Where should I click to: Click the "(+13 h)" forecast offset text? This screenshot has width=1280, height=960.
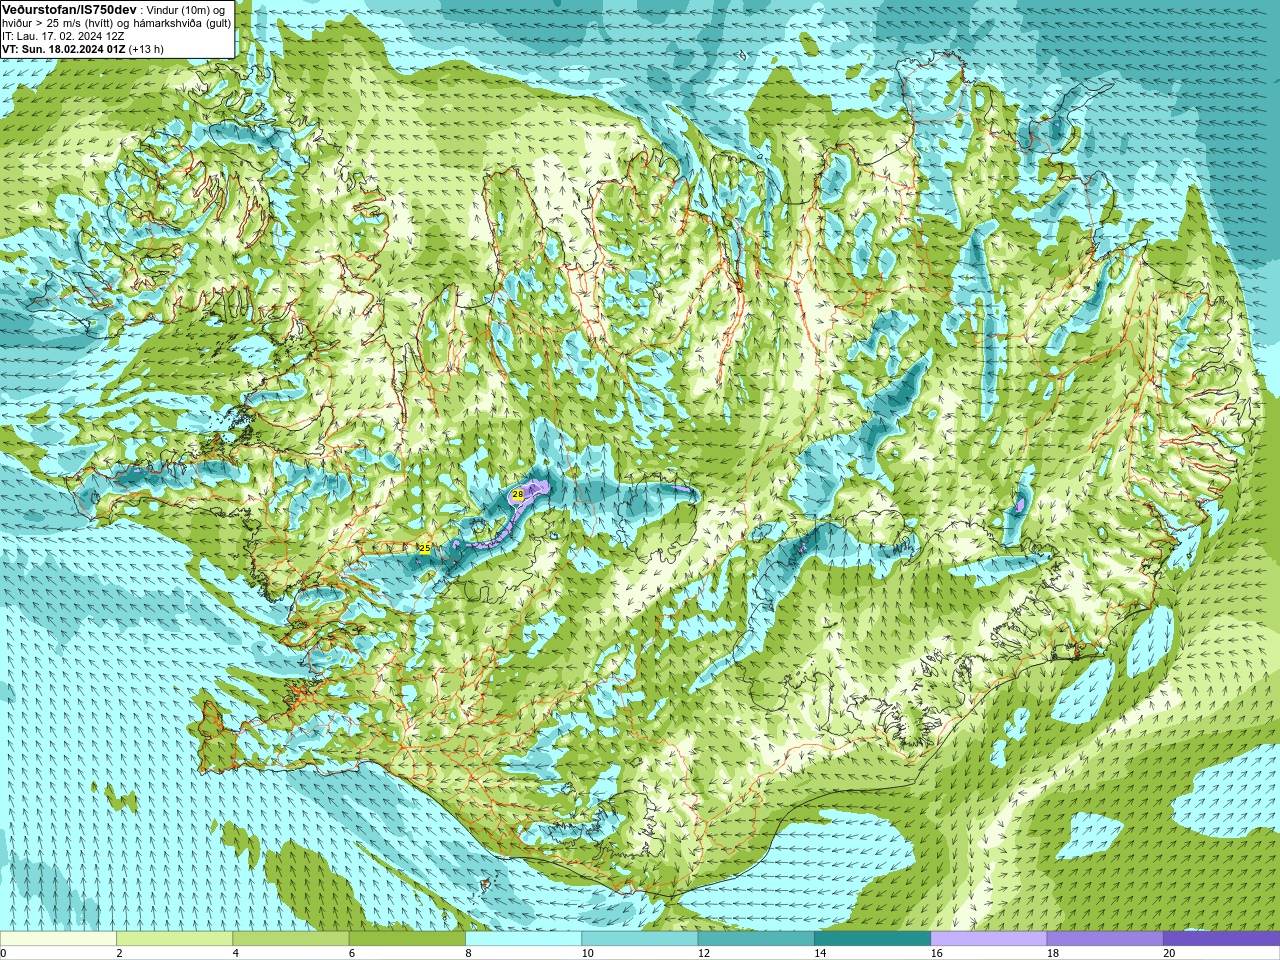click(x=146, y=49)
